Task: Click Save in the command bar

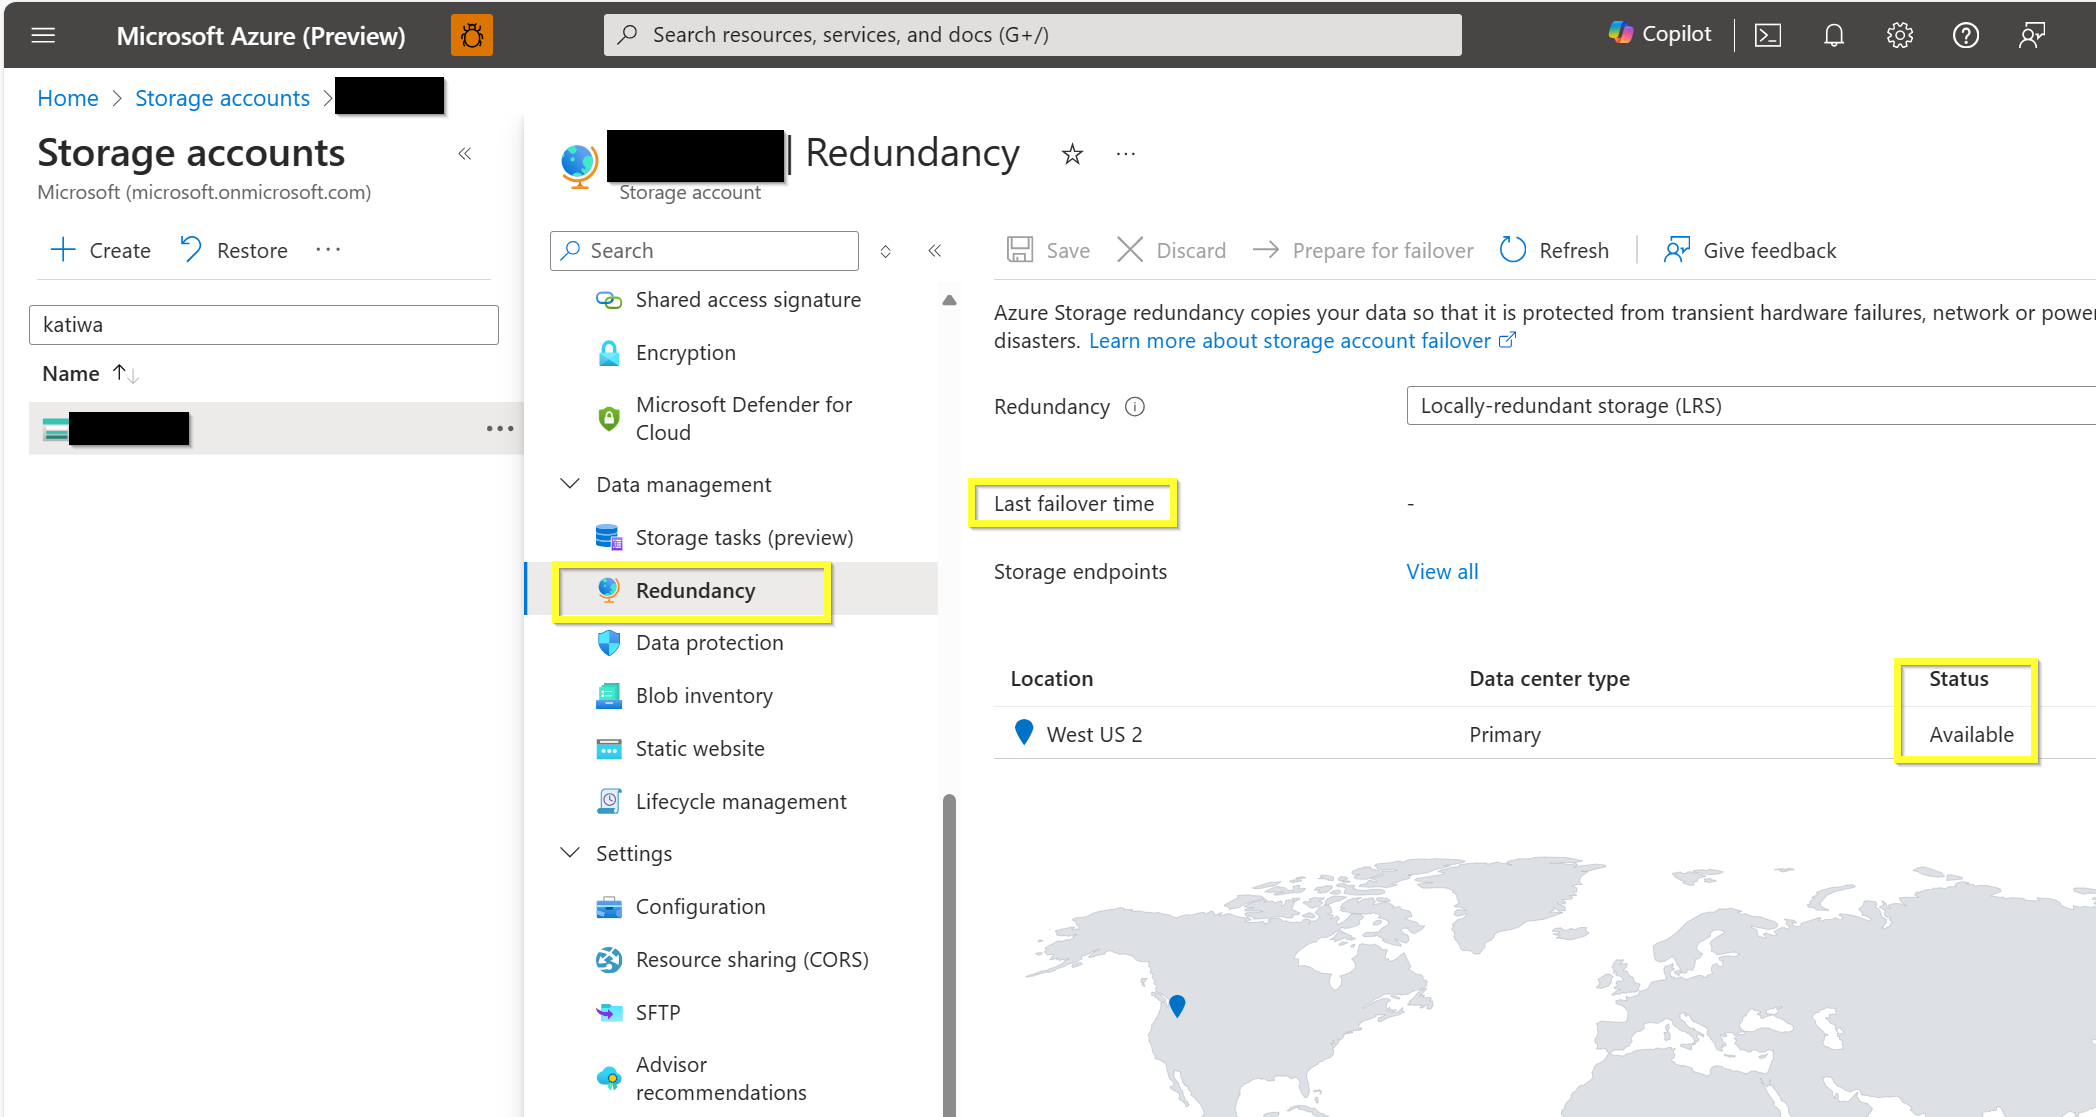Action: [x=1049, y=250]
